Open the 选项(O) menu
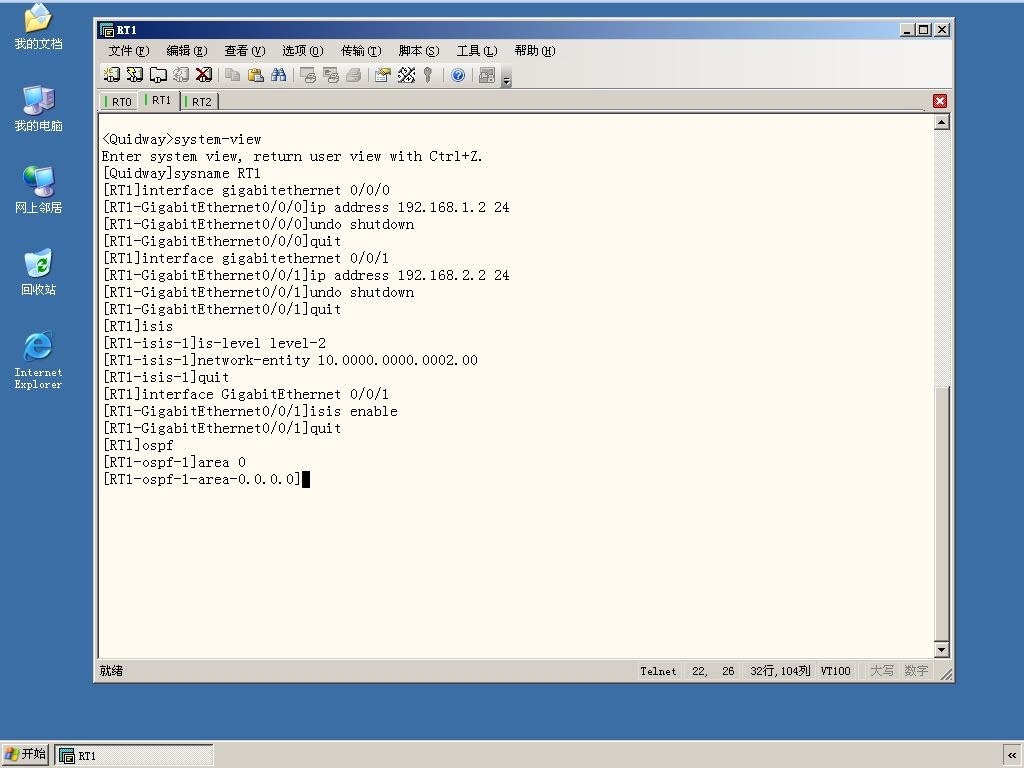This screenshot has height=768, width=1024. 303,51
